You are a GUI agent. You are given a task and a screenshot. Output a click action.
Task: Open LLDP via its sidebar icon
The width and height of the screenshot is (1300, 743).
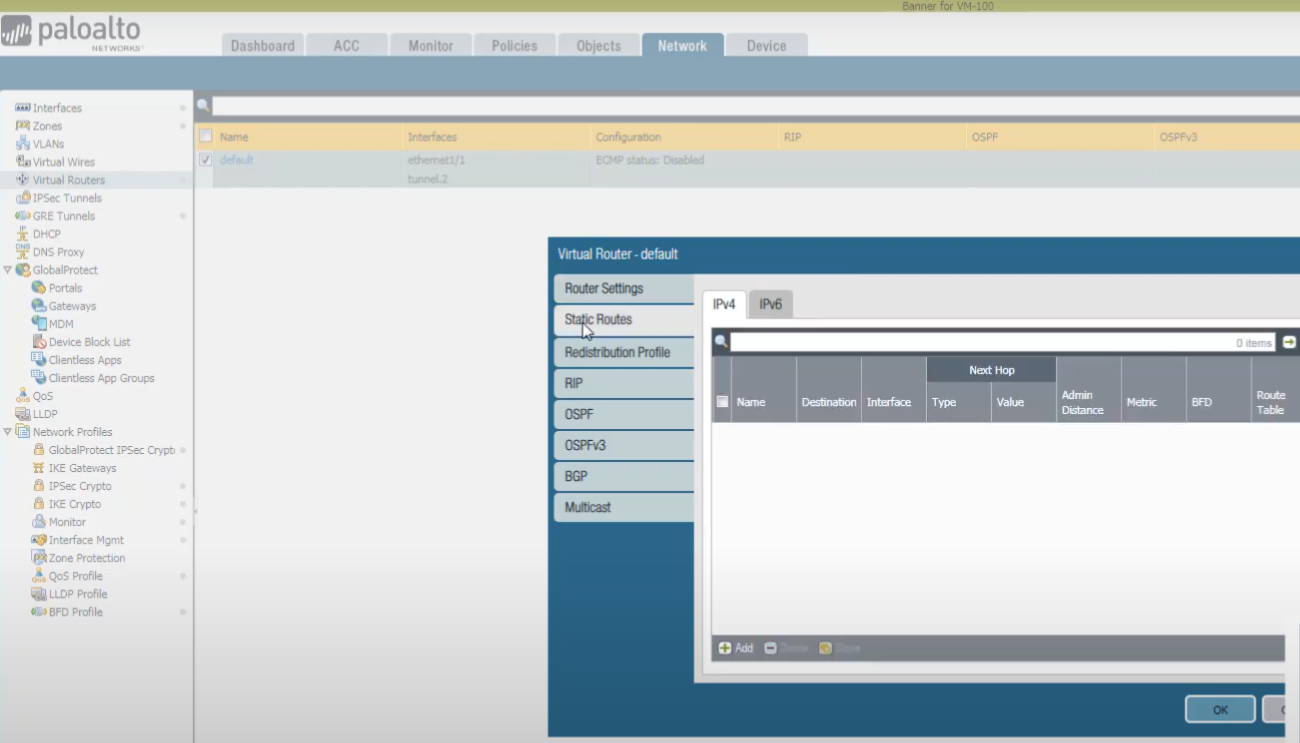(x=23, y=414)
